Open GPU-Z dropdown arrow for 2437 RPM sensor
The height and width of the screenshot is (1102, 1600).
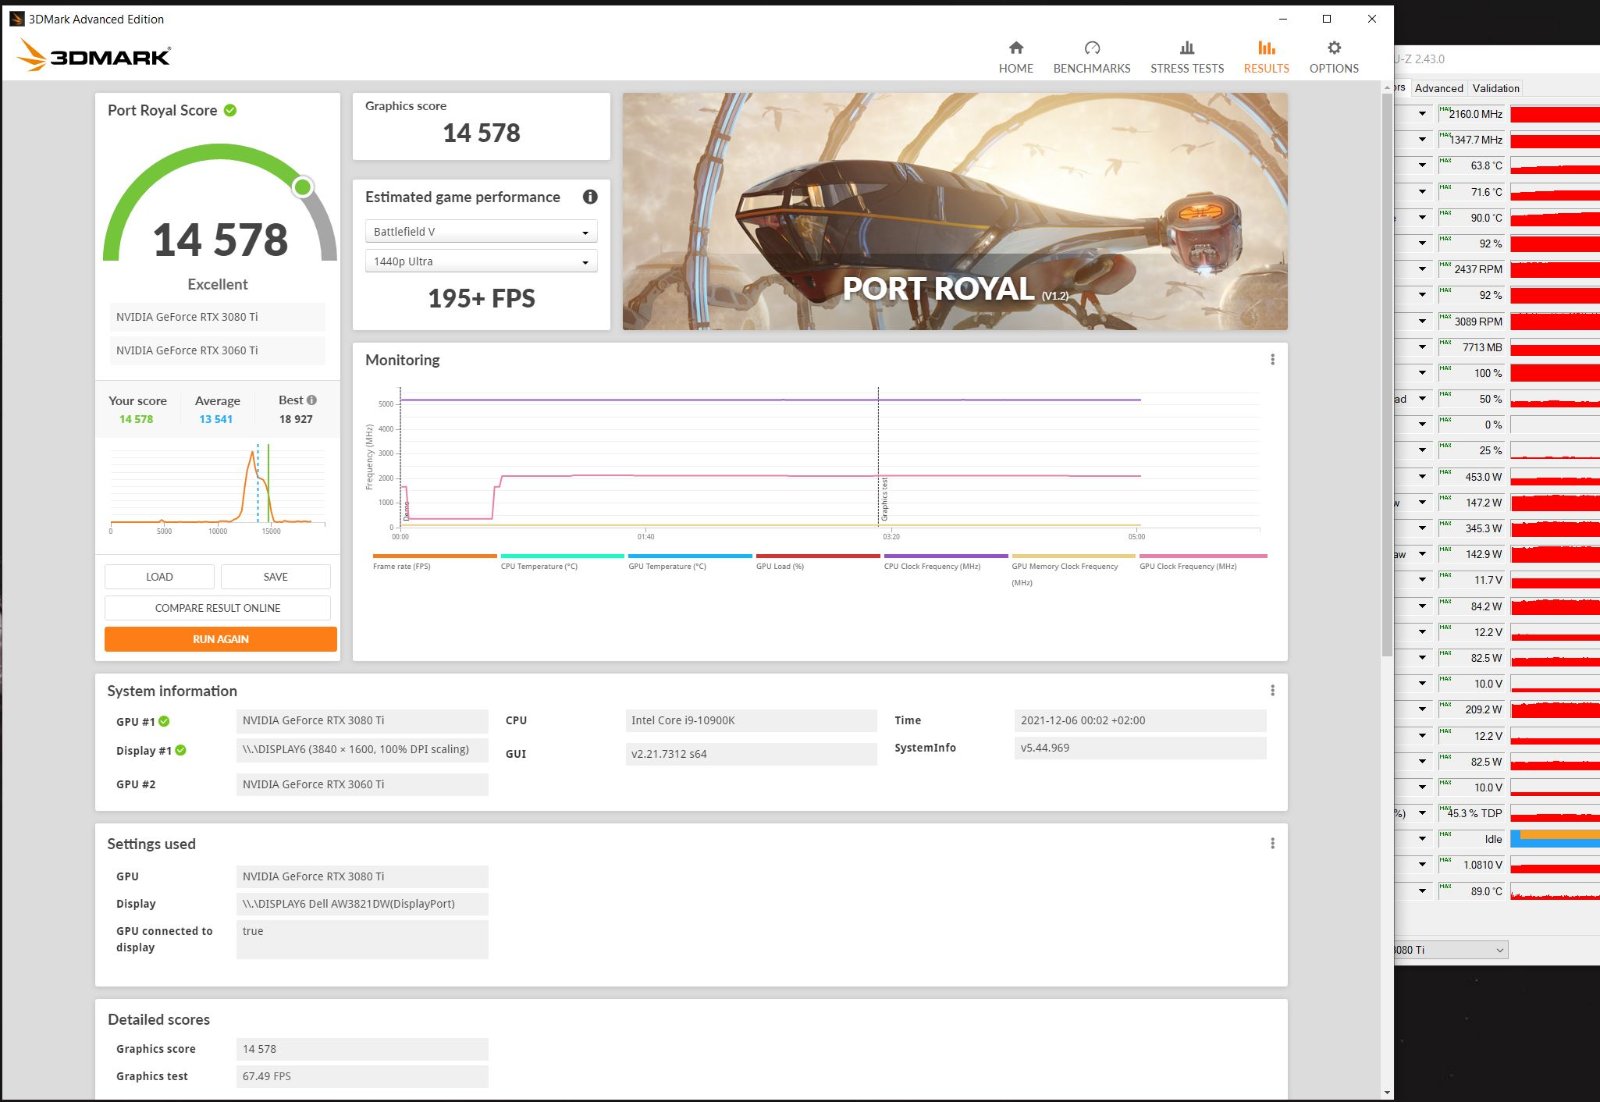[x=1422, y=269]
